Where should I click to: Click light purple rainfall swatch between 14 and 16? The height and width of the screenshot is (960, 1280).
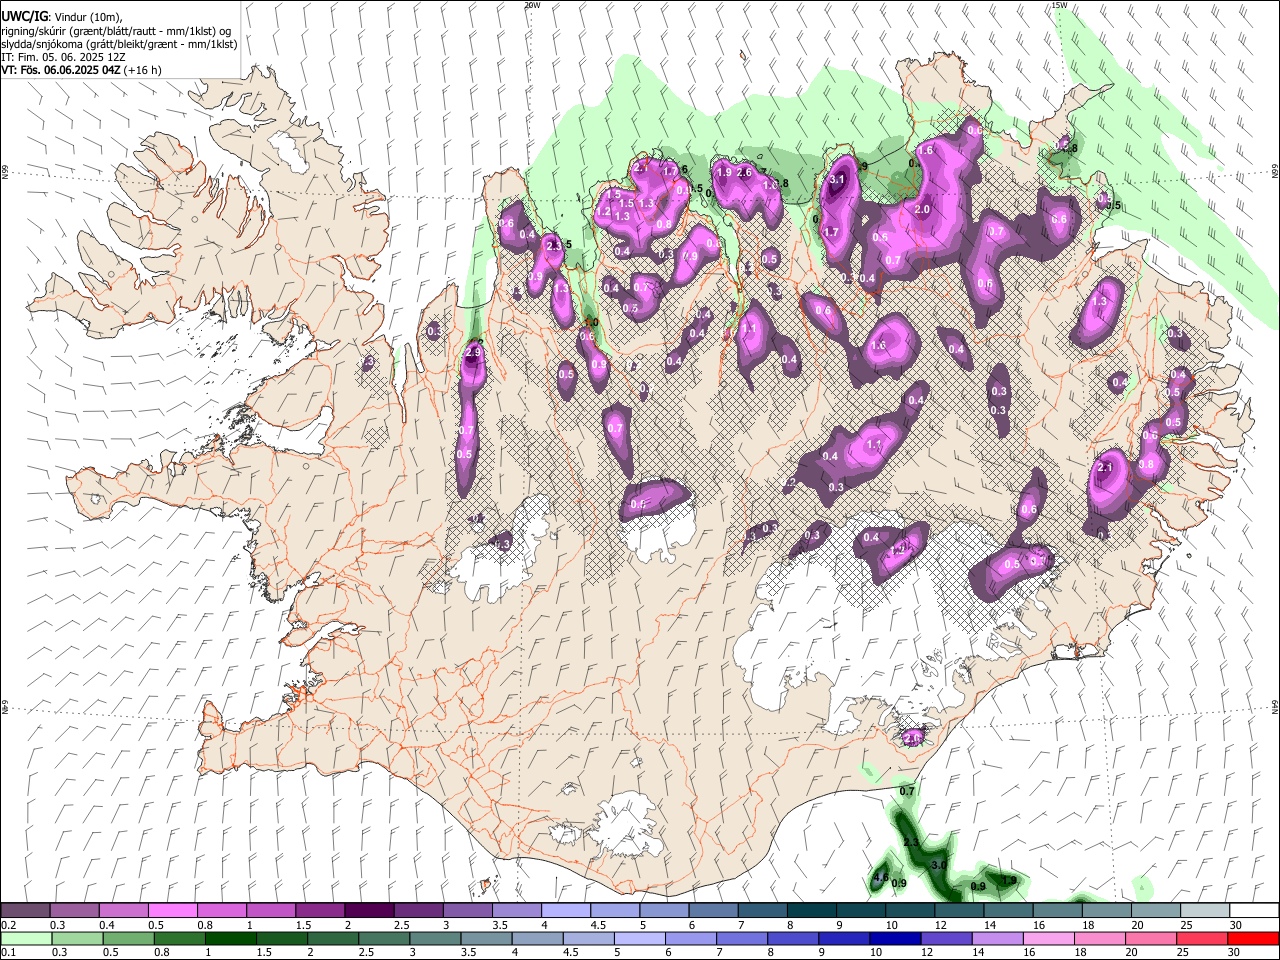997,939
